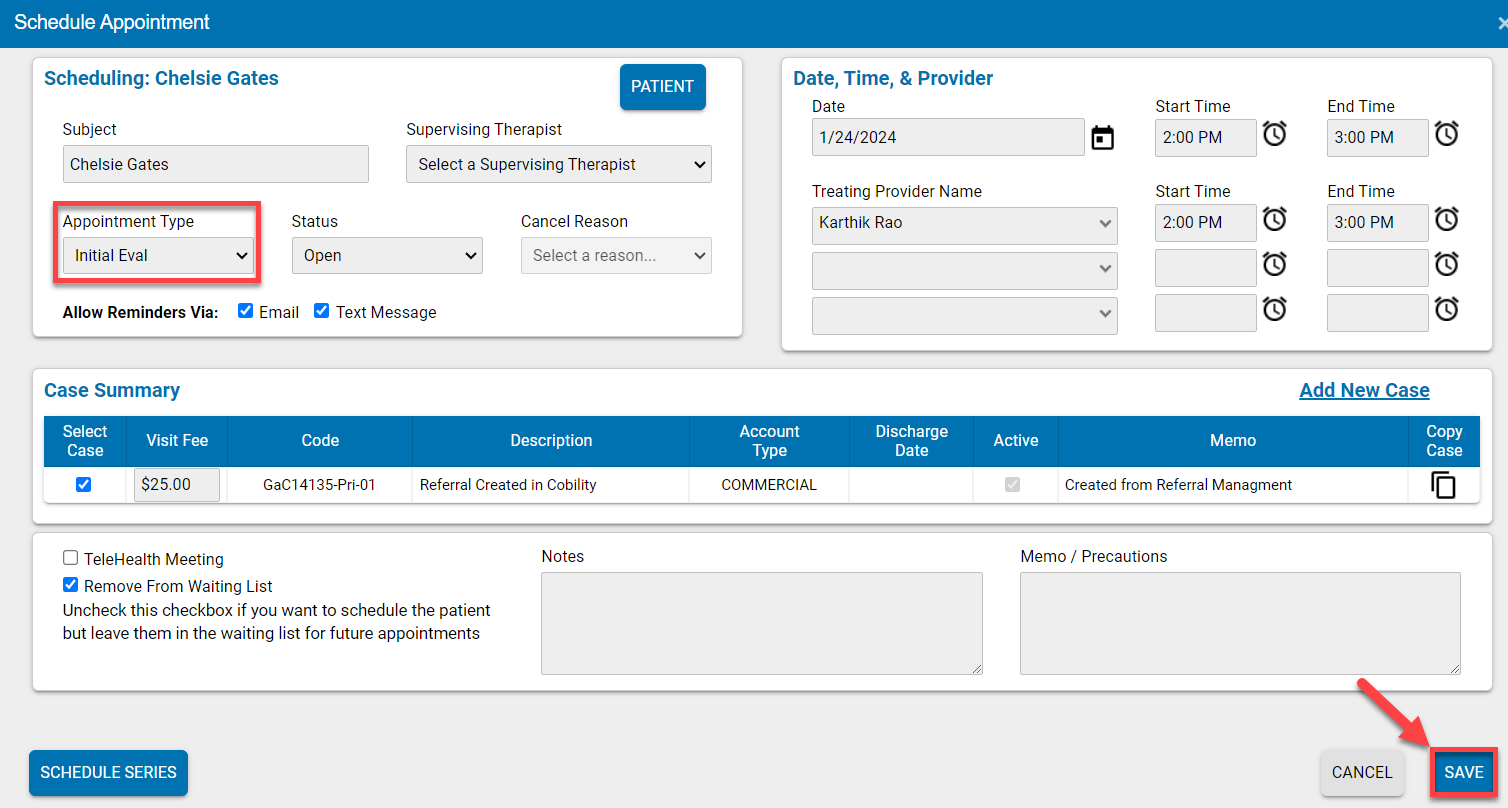Open the Date calendar picker
Screen dimensions: 1508x808
(x=1102, y=137)
